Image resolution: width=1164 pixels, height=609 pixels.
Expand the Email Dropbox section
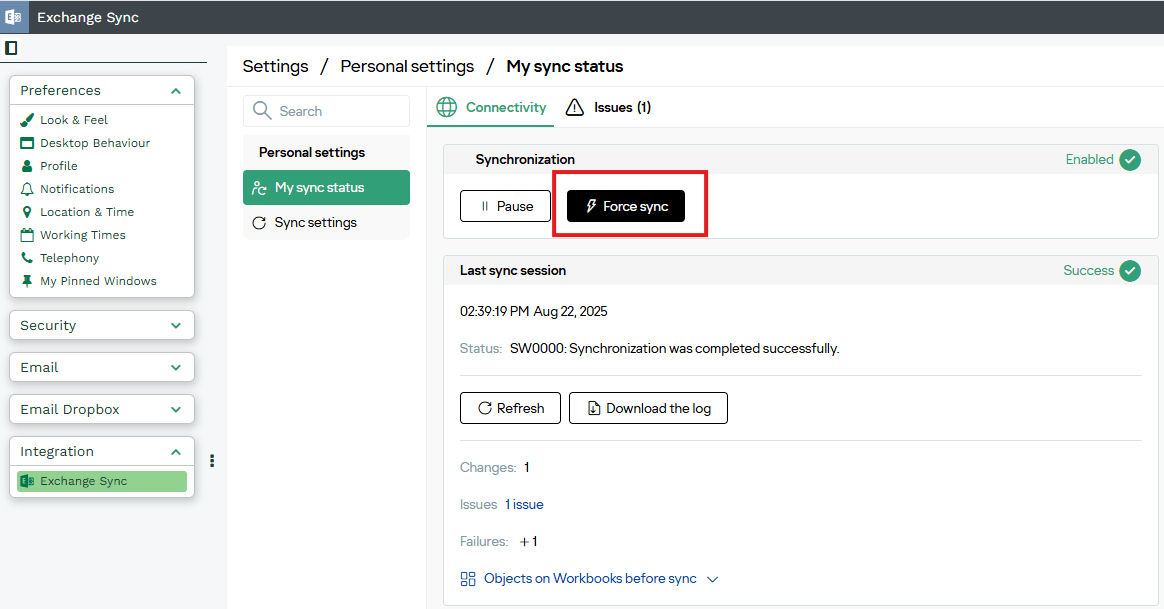[176, 410]
